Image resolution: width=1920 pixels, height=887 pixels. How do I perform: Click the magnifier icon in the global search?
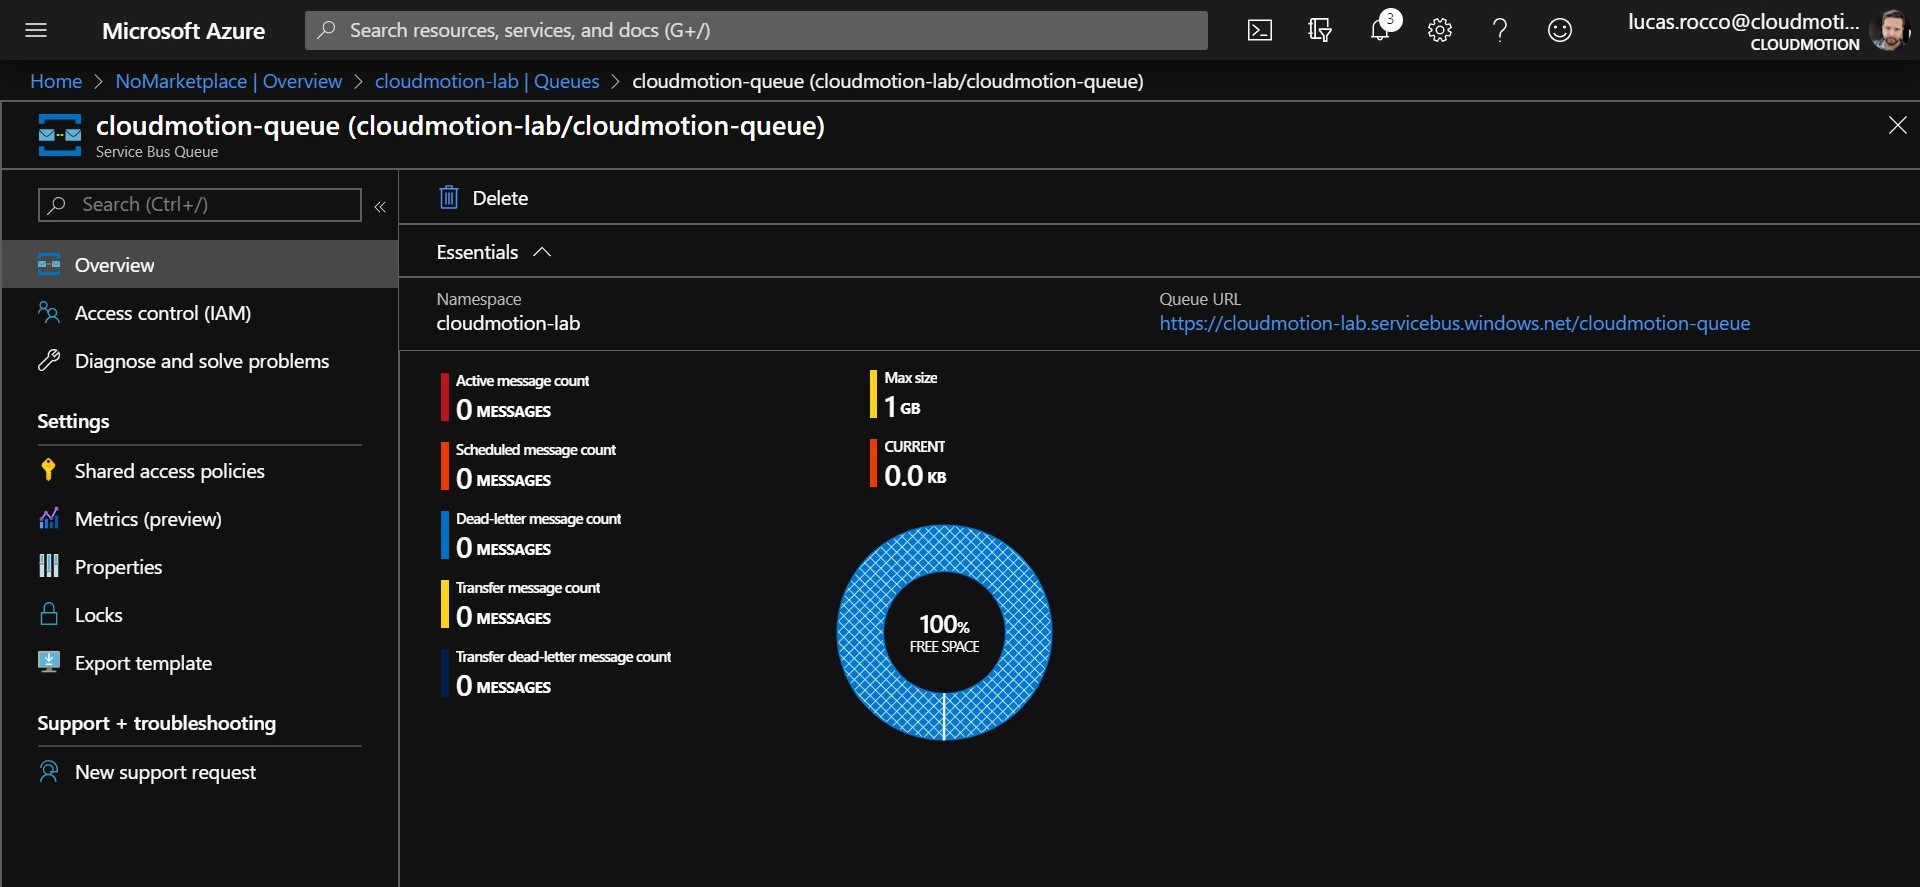(326, 30)
